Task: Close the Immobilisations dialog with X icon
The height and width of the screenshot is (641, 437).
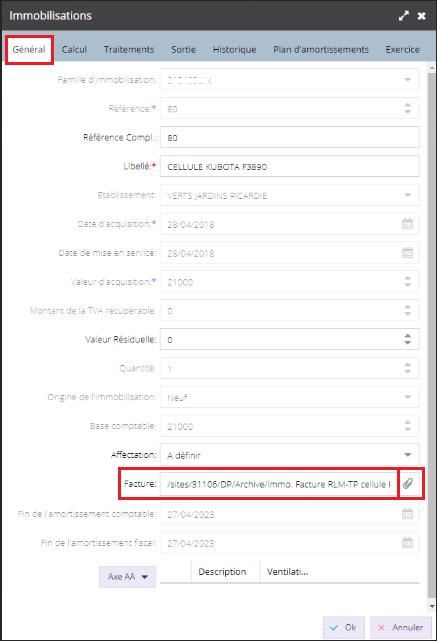Action: coord(421,16)
